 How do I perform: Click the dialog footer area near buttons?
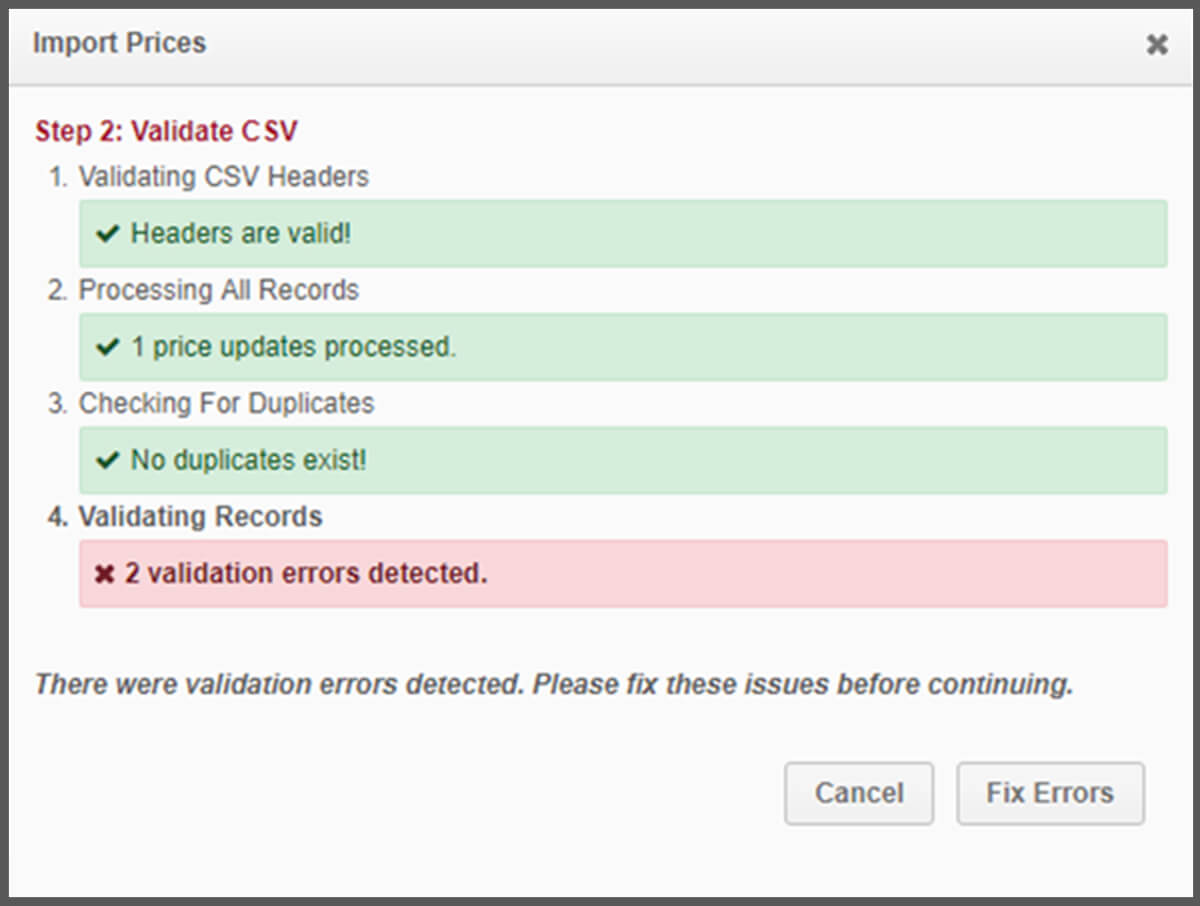[x=600, y=793]
